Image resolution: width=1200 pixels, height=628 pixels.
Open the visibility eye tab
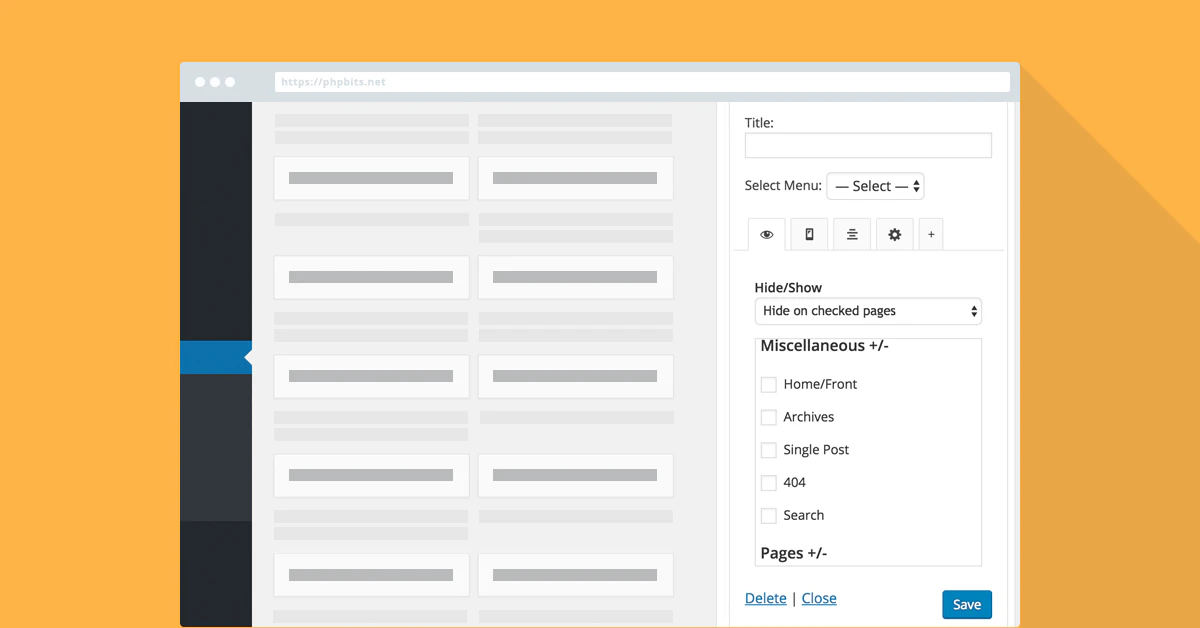pos(766,234)
